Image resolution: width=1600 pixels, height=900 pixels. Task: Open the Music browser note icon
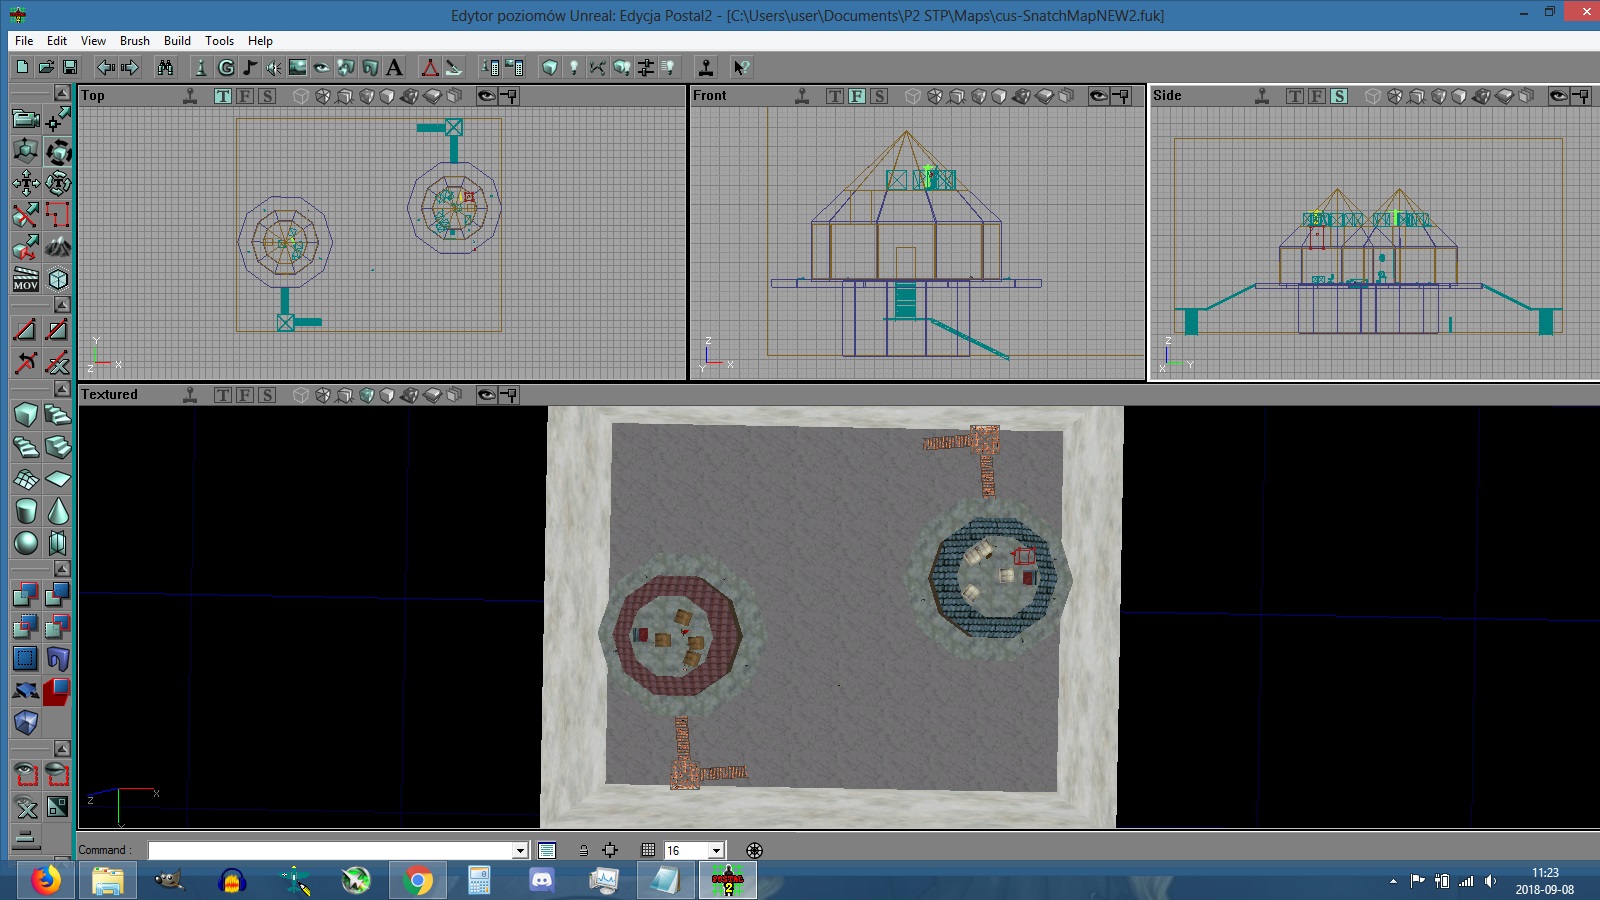[250, 67]
